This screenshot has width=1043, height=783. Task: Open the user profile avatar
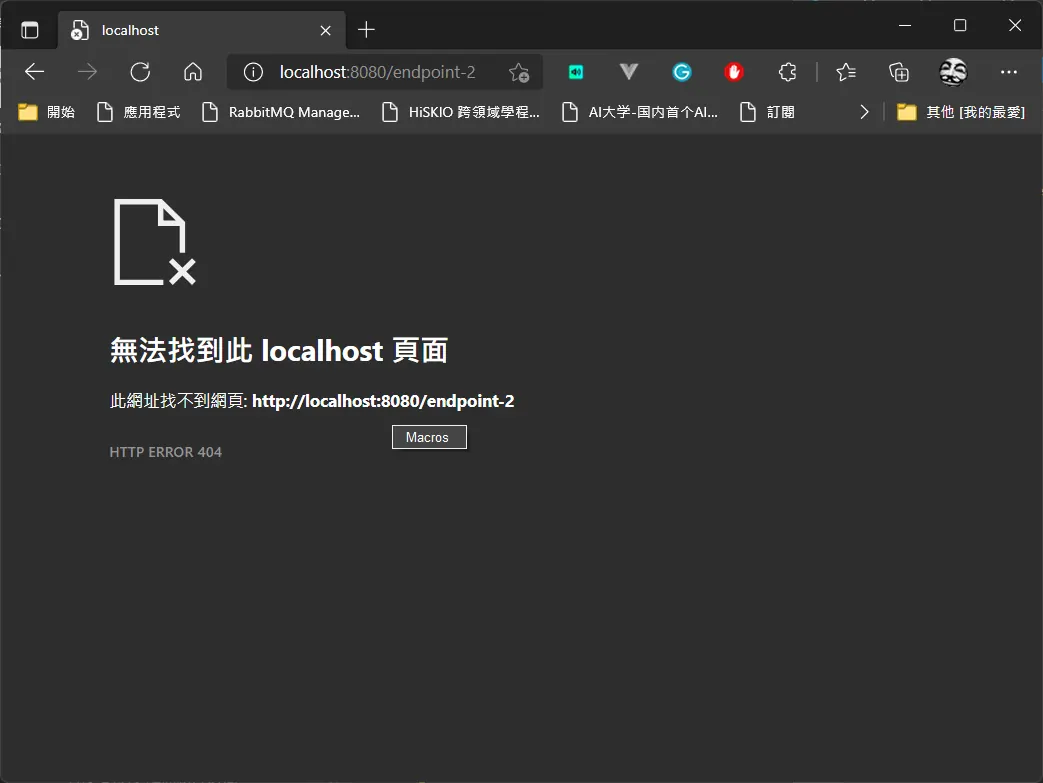pos(953,72)
